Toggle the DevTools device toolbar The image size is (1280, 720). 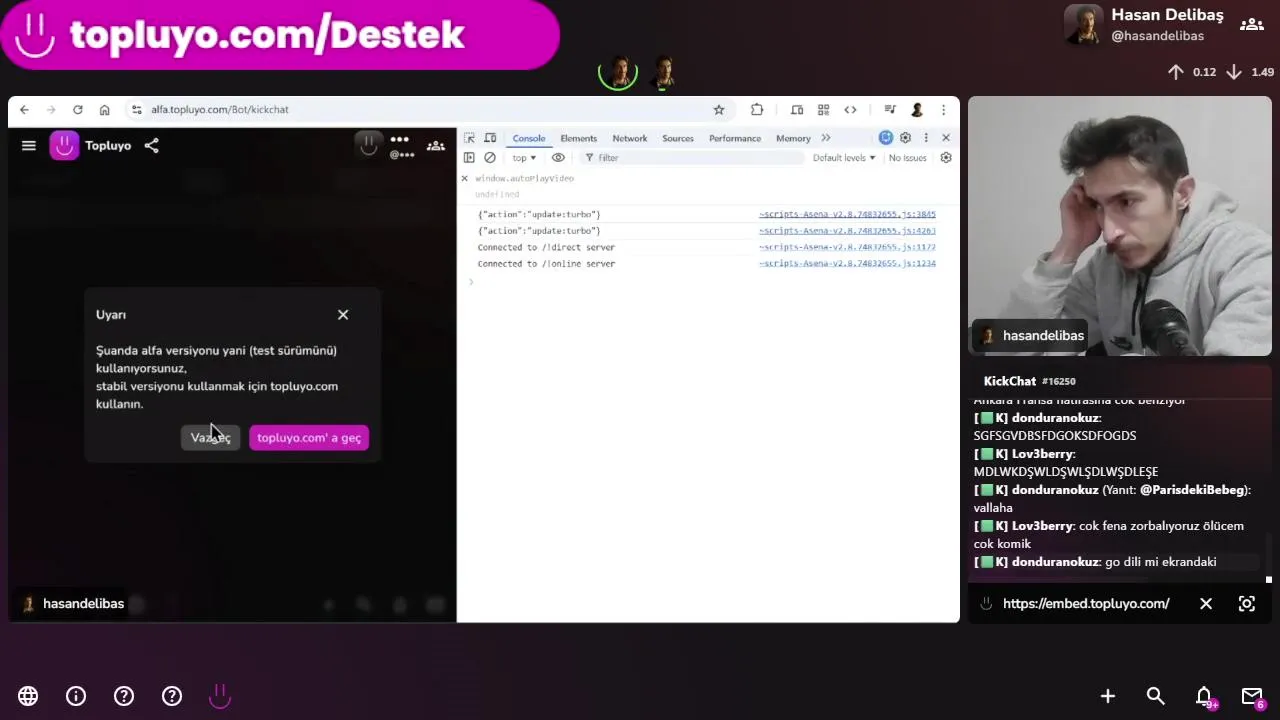pyautogui.click(x=490, y=138)
